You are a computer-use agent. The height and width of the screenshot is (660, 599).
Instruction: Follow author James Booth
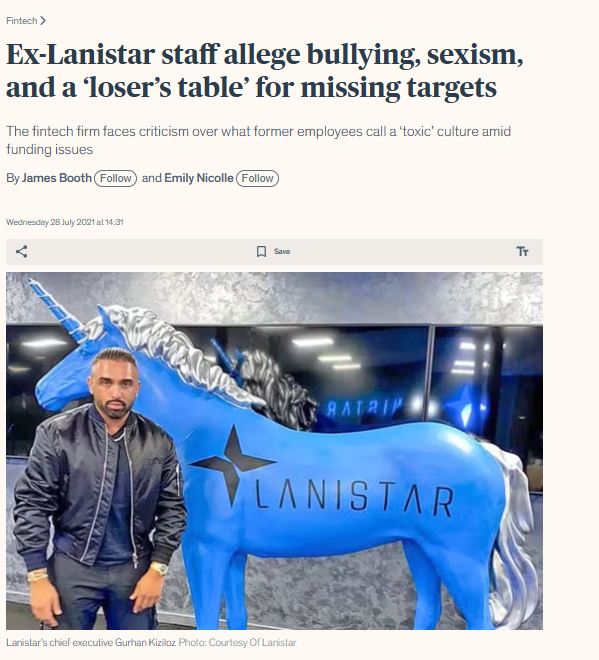tap(116, 178)
